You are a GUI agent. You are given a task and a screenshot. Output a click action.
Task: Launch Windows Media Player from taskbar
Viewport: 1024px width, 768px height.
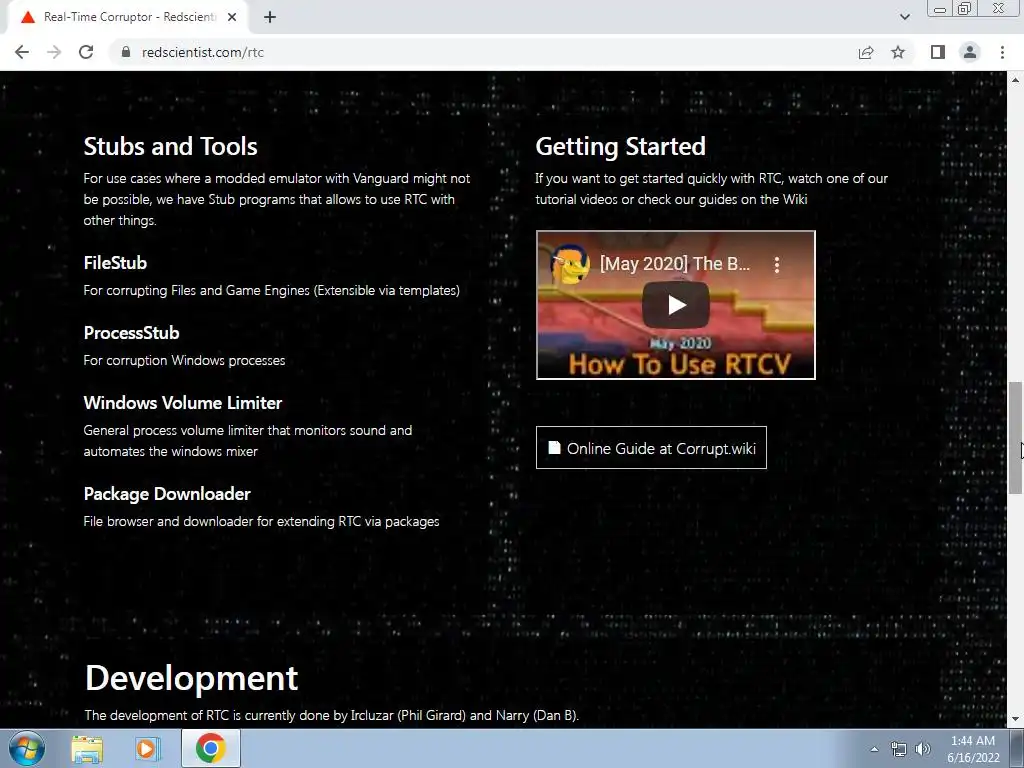[147, 748]
